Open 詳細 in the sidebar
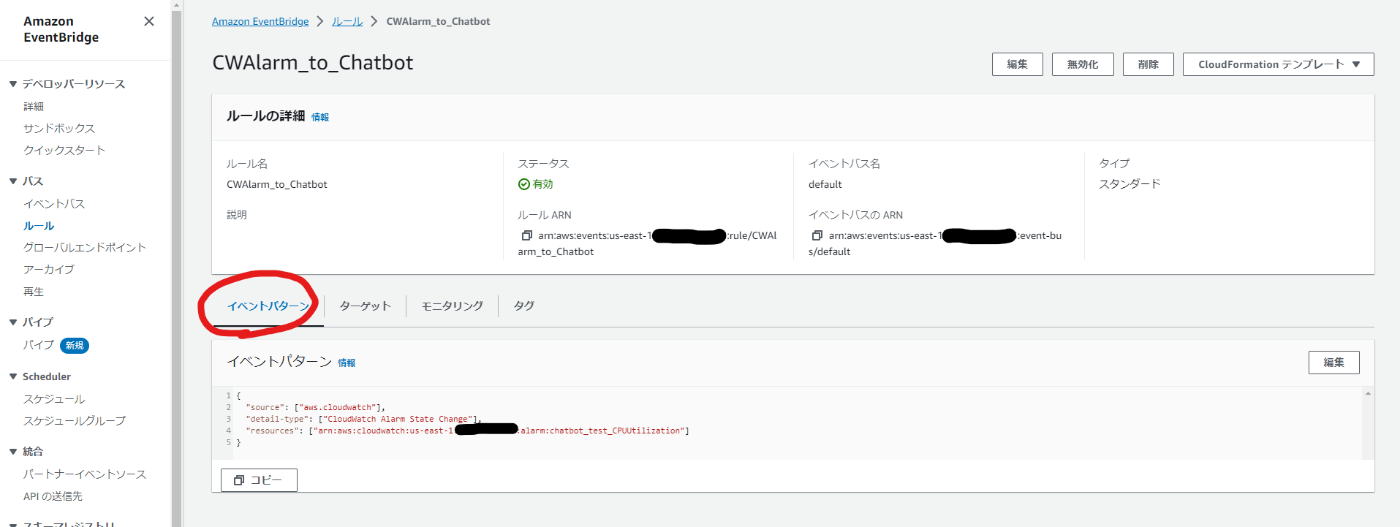 pos(33,106)
